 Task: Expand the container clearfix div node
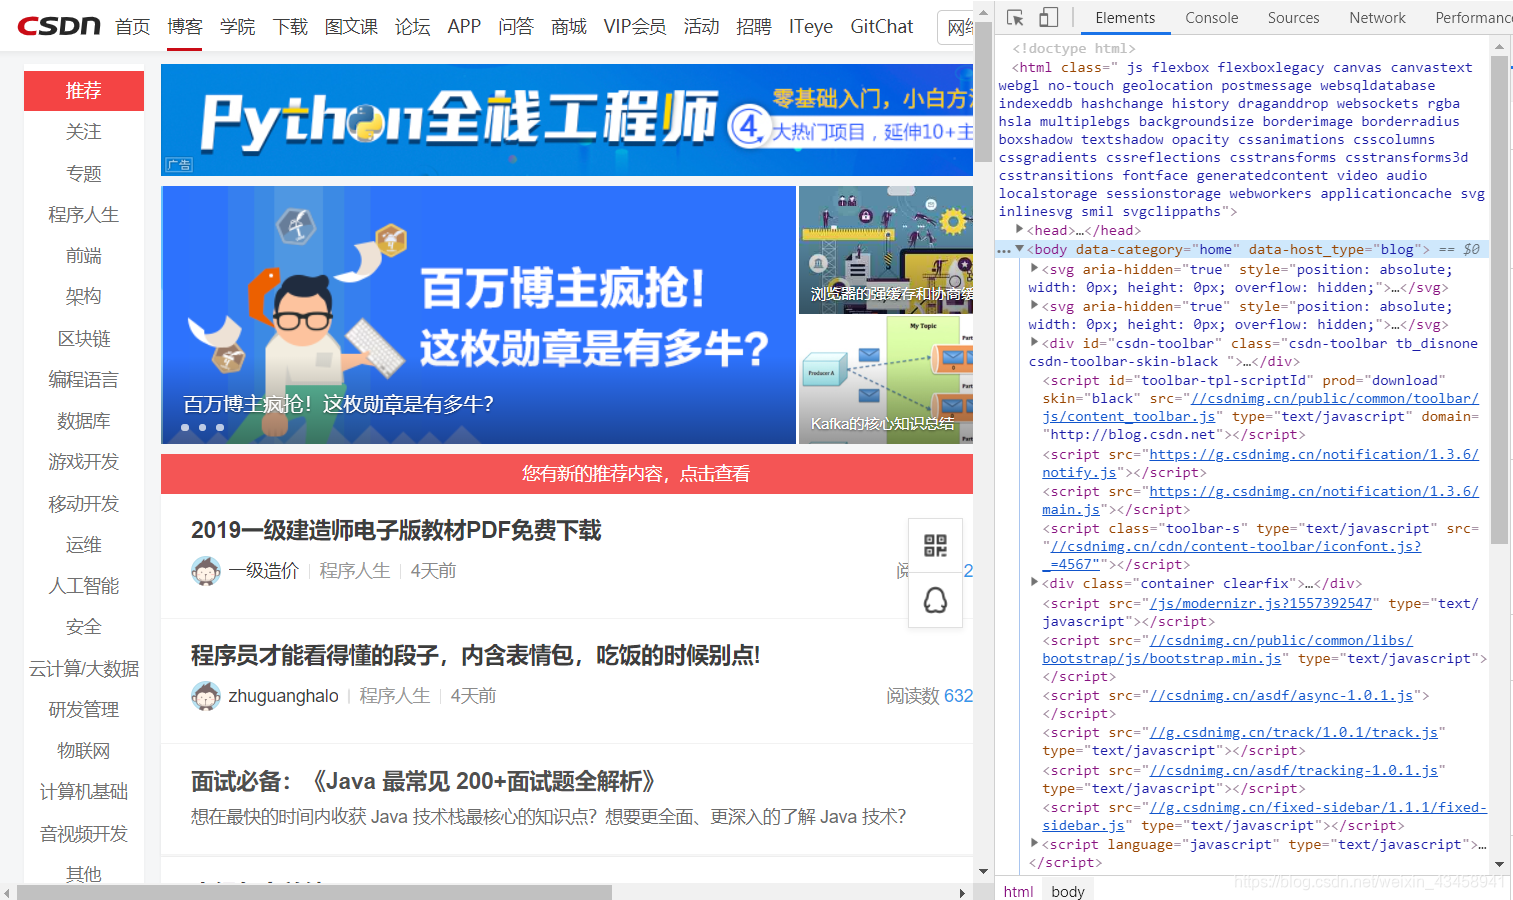tap(1034, 583)
